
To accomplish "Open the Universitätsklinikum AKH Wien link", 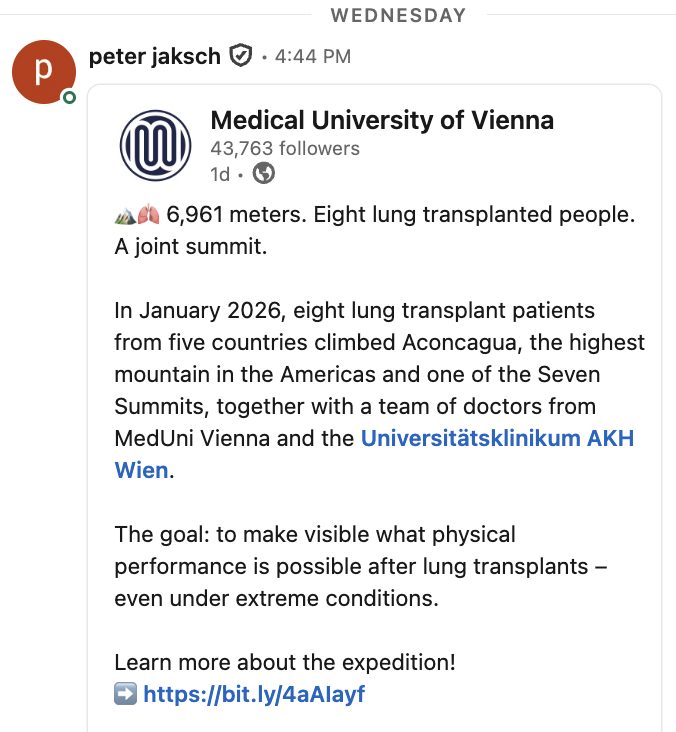I will point(496,439).
